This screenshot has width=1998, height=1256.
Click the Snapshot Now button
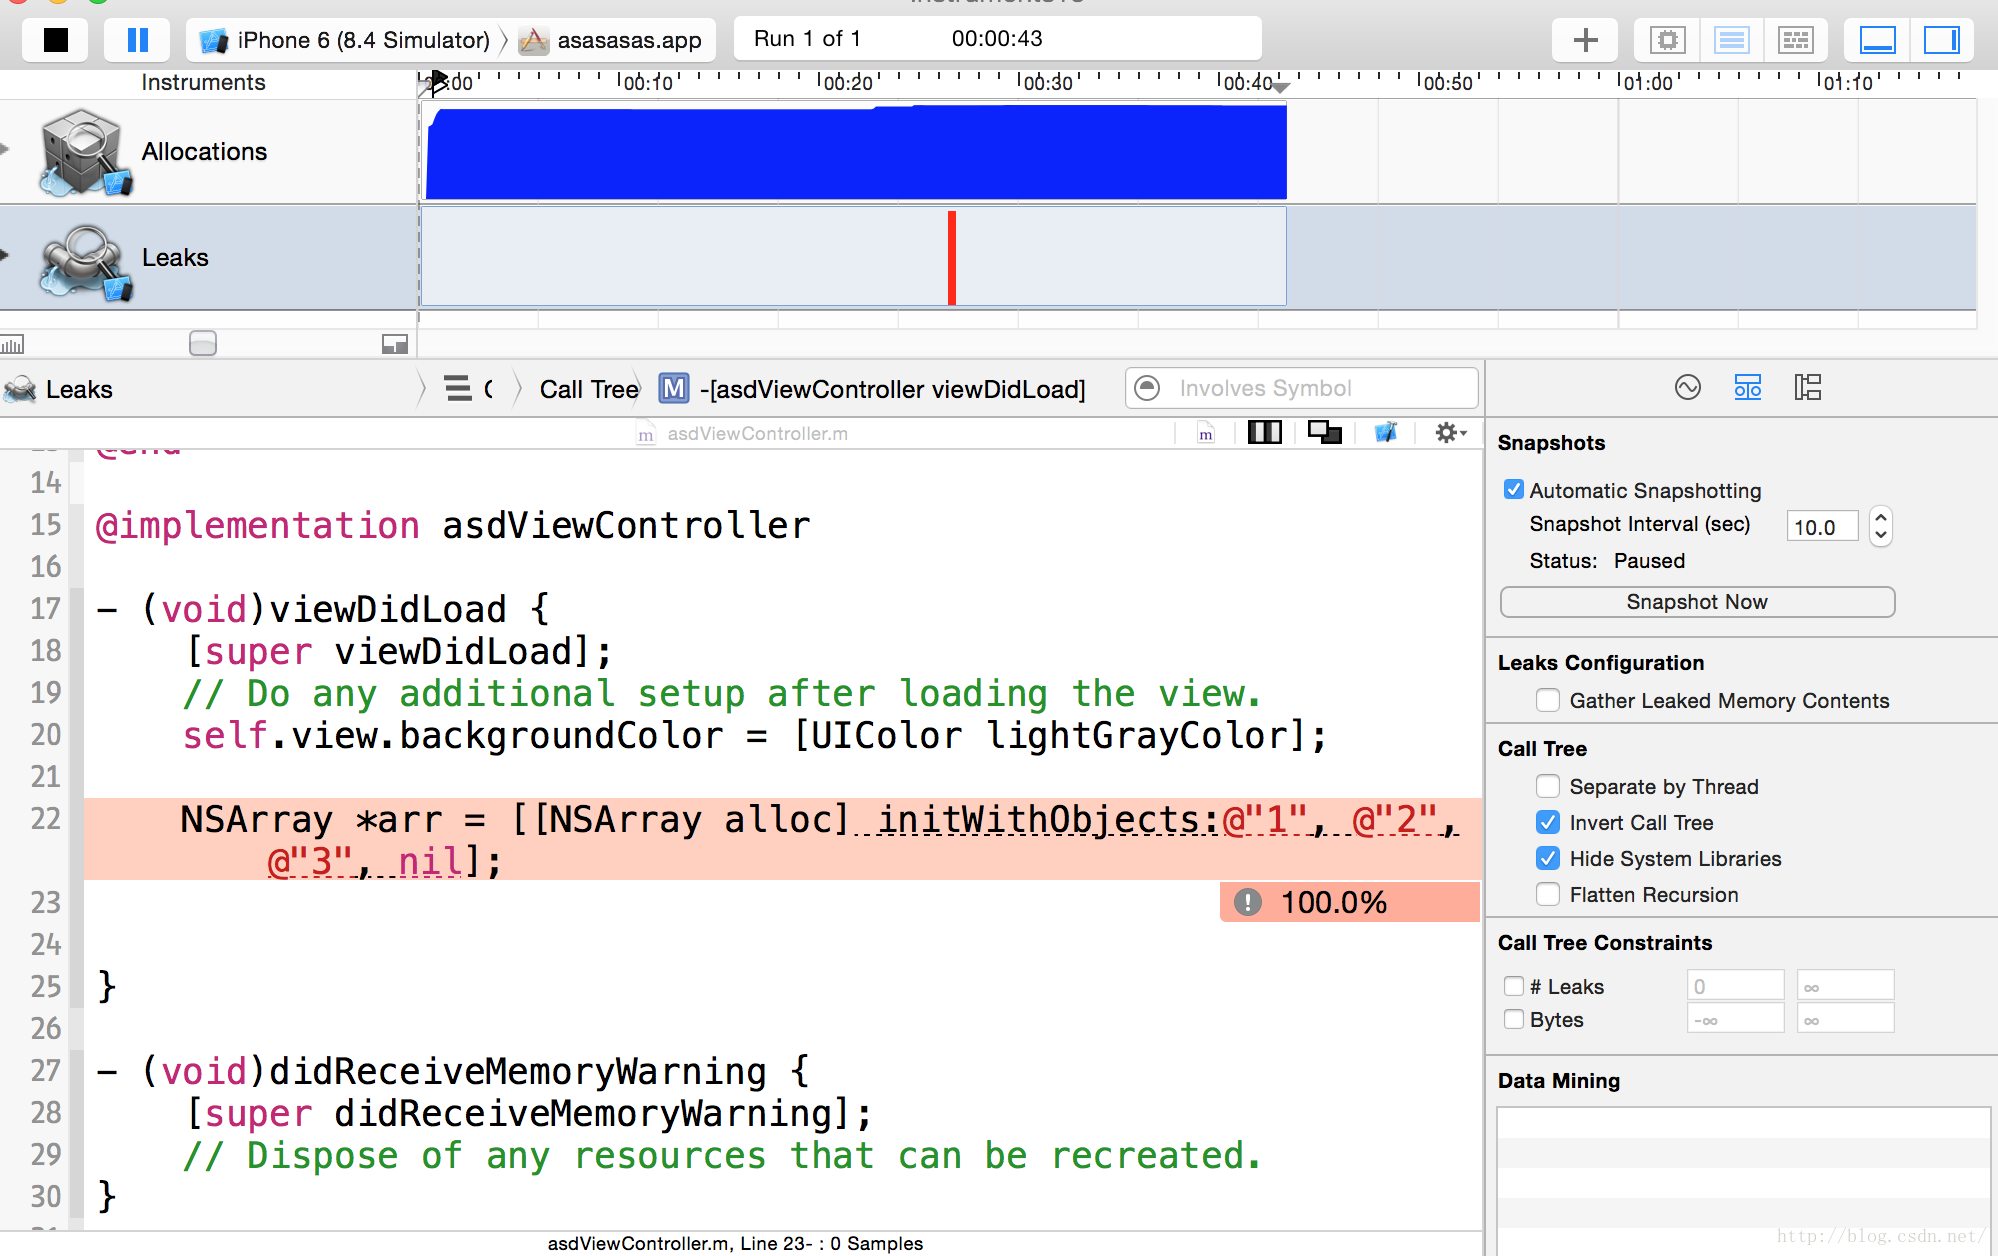click(1697, 599)
